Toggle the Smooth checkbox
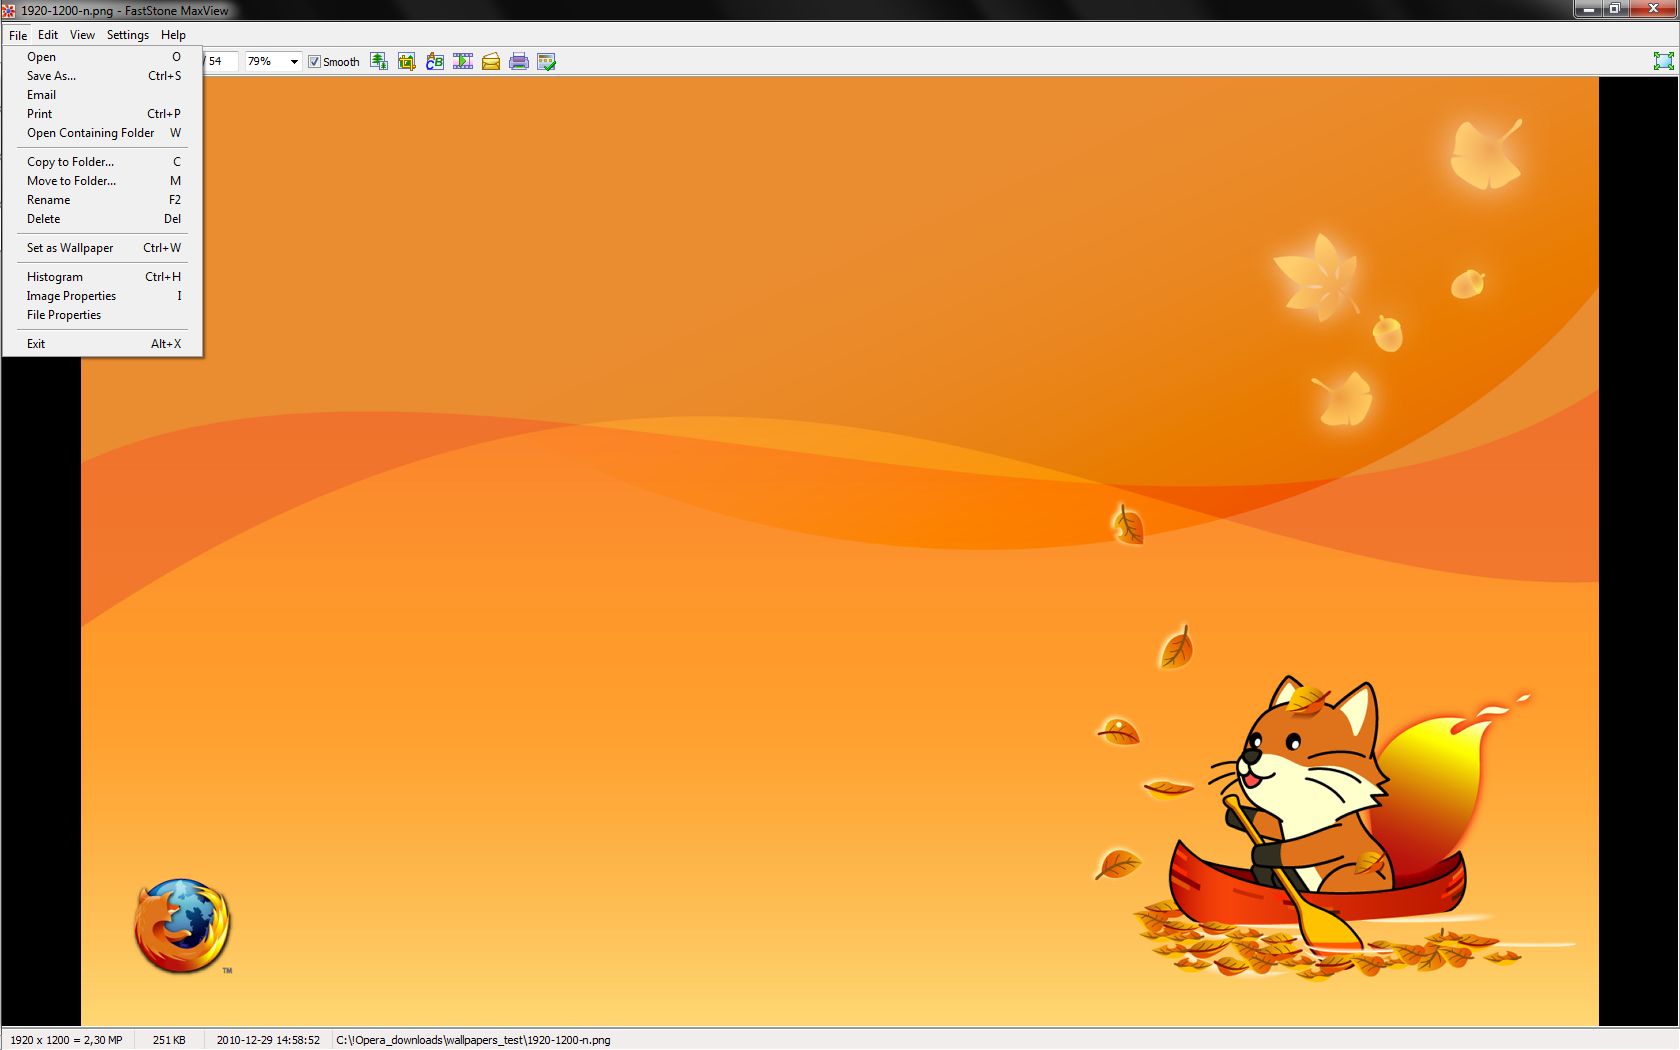Viewport: 1680px width, 1050px height. point(314,62)
